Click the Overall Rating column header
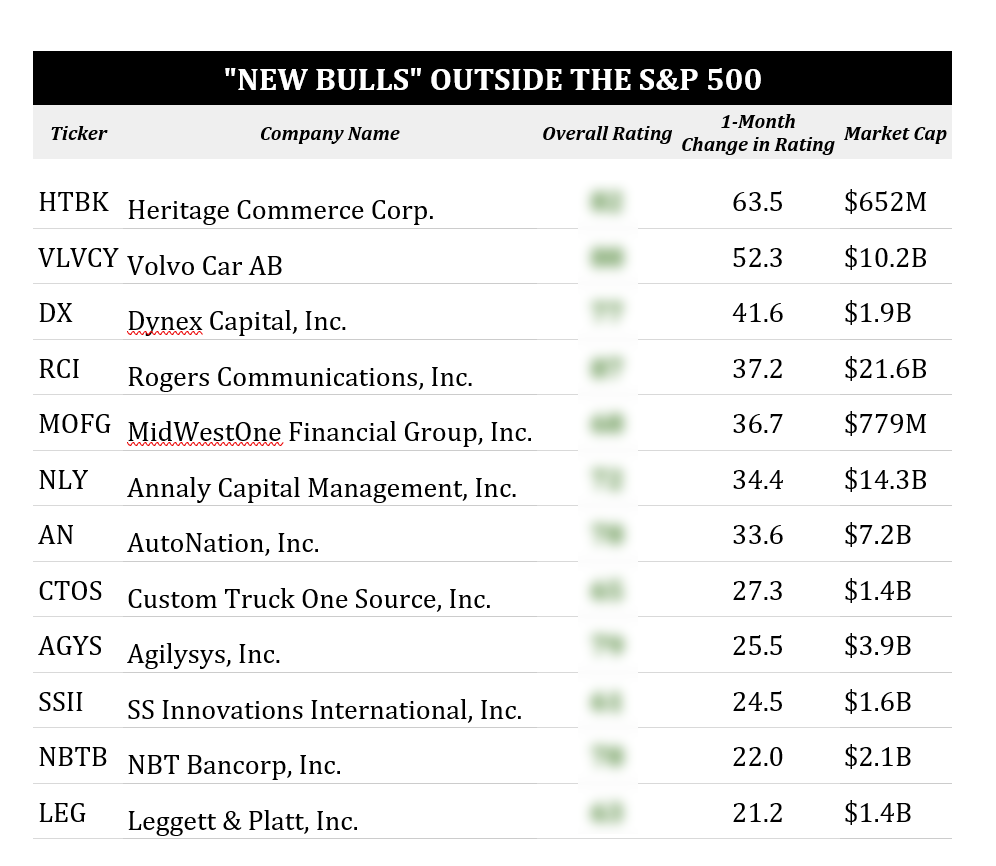This screenshot has width=996, height=866. [x=607, y=133]
